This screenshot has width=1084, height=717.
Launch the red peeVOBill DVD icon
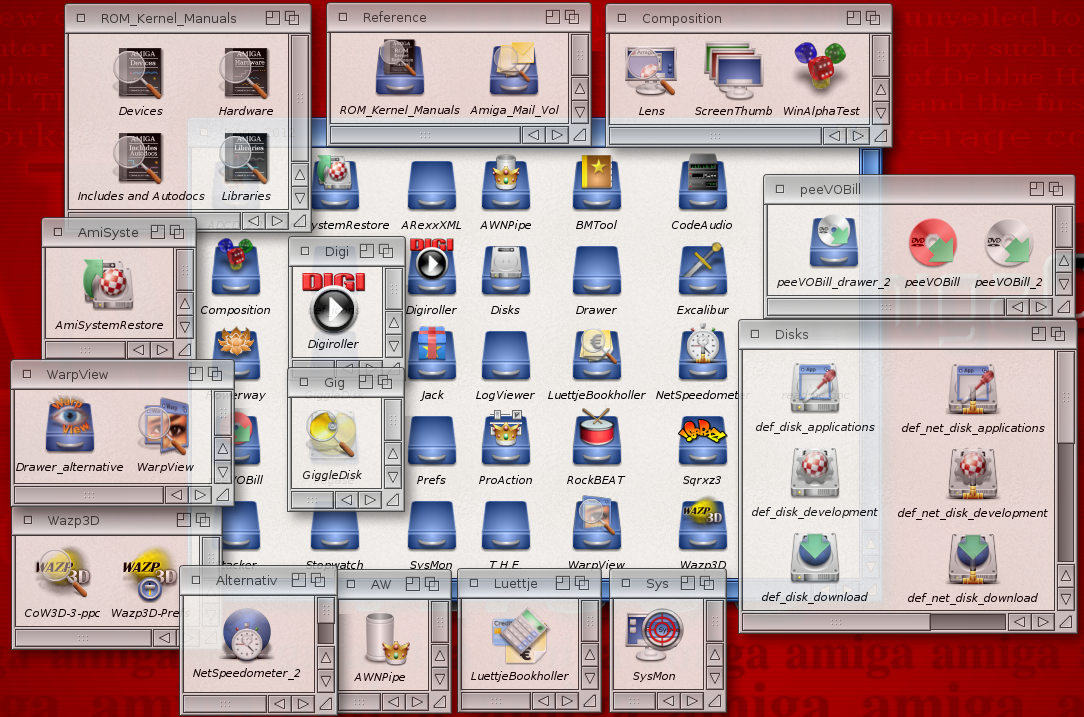(x=932, y=245)
